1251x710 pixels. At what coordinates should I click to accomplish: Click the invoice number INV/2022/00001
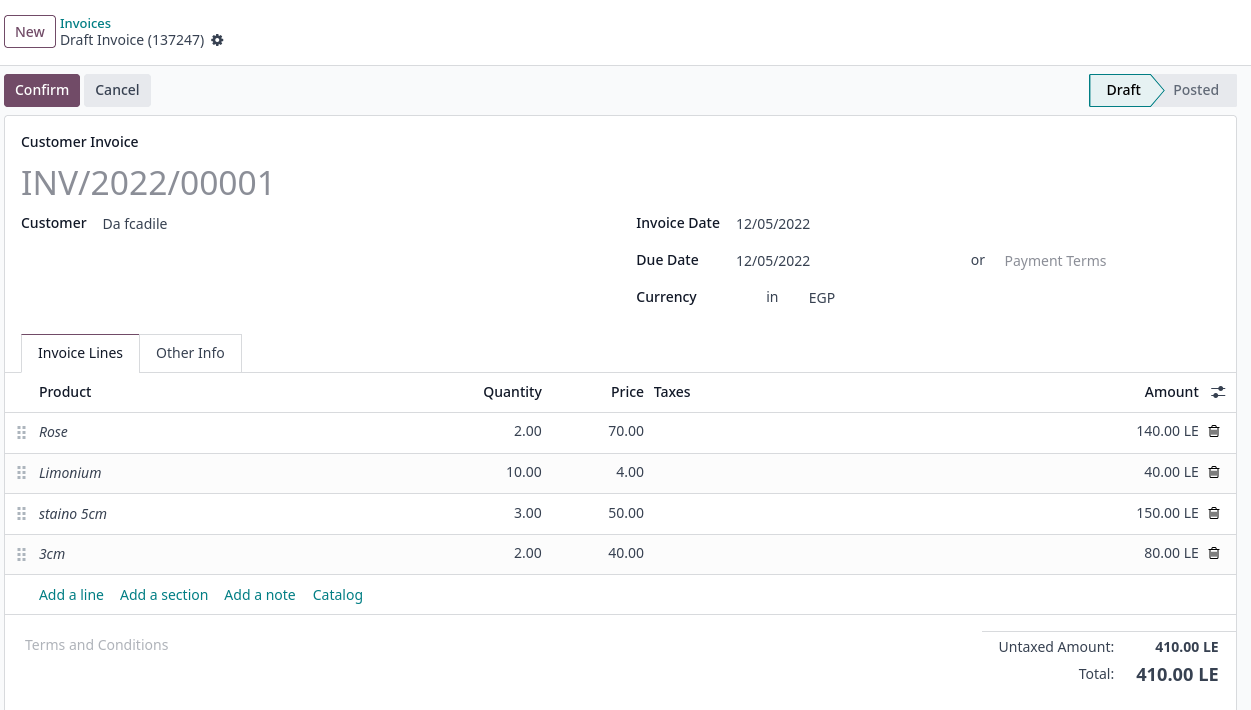click(x=147, y=183)
